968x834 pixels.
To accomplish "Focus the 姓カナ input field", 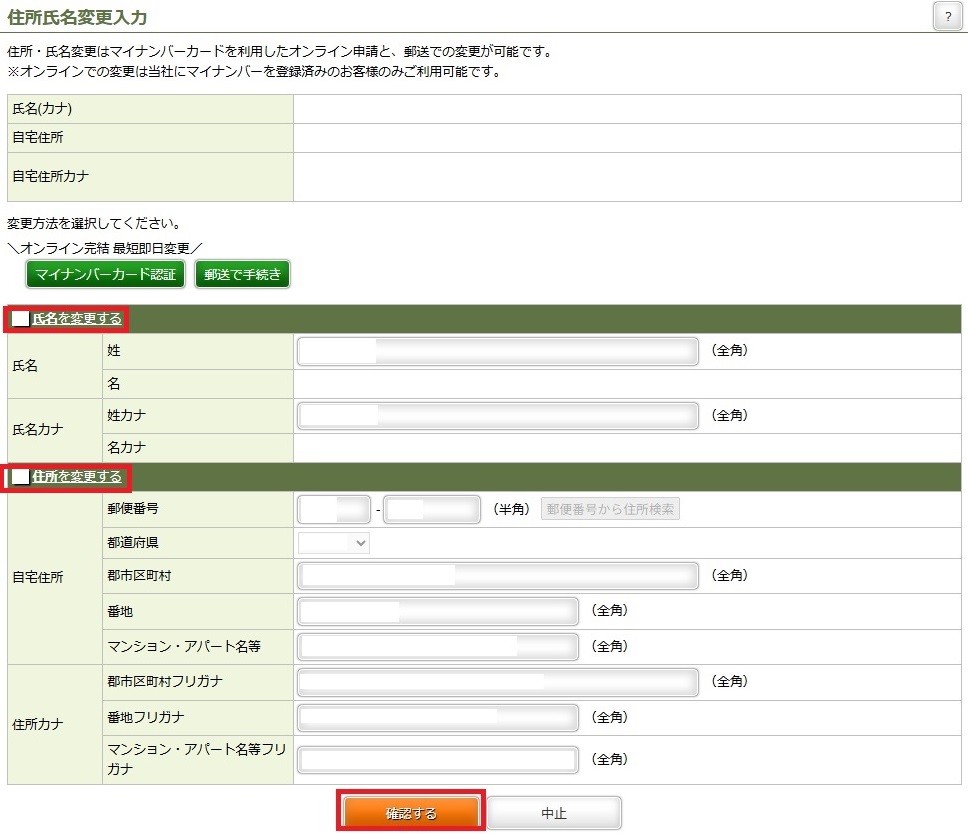I will (x=497, y=415).
